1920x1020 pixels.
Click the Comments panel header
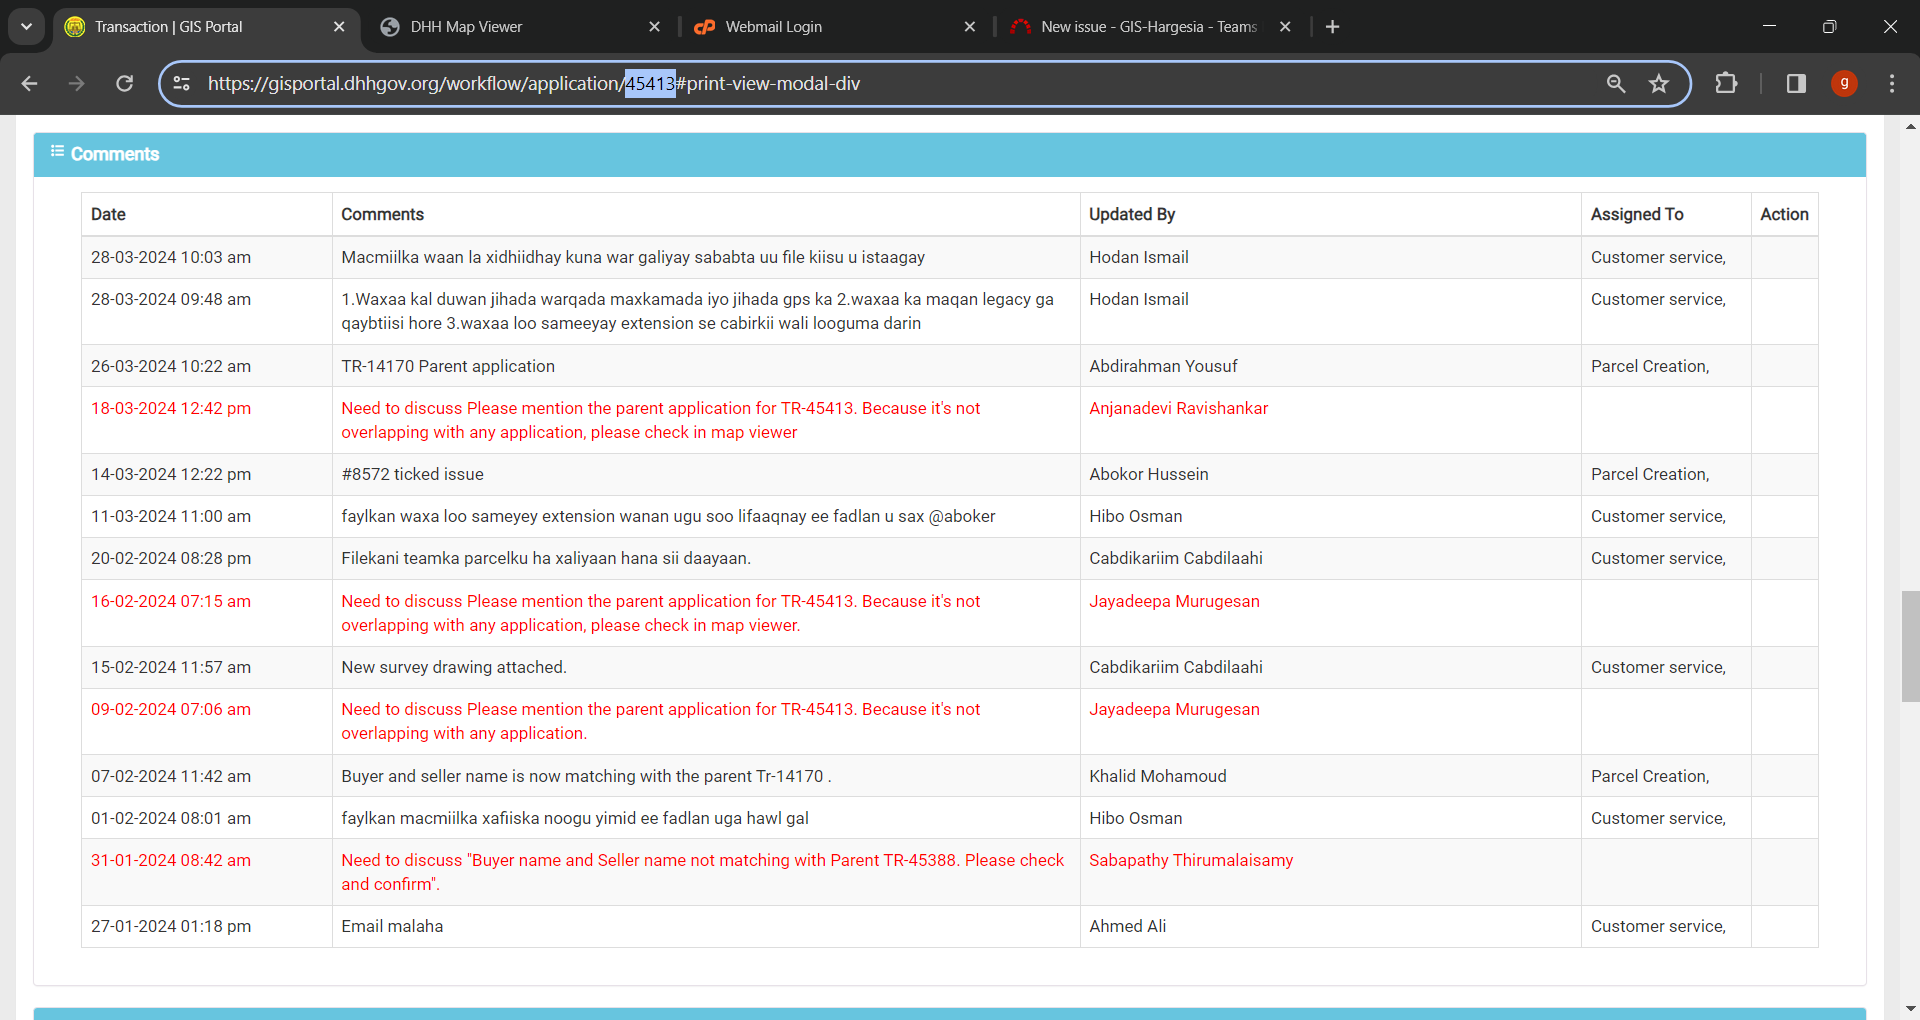(949, 154)
